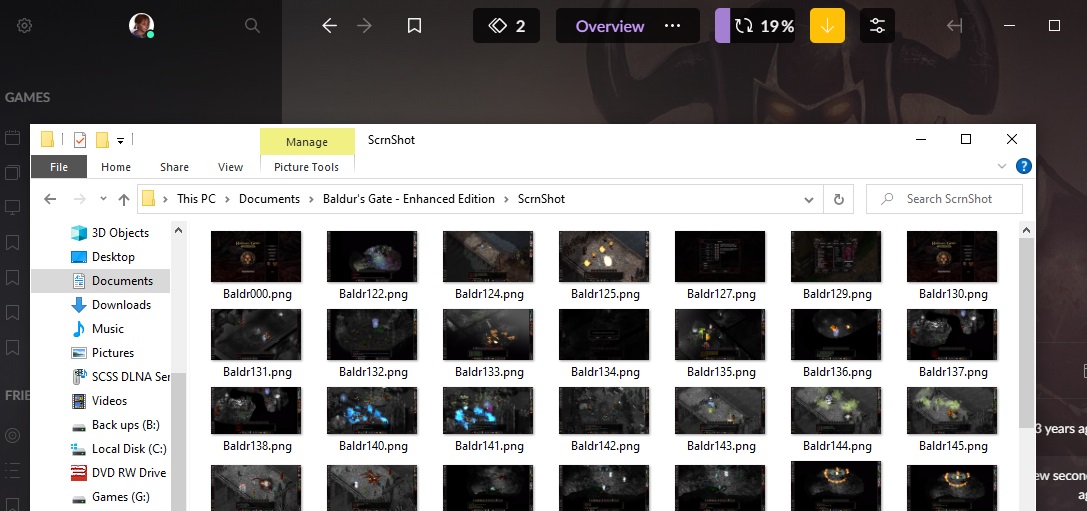Click the GOG sidebar calendar icon under Games
The width and height of the screenshot is (1087, 511).
click(12, 137)
